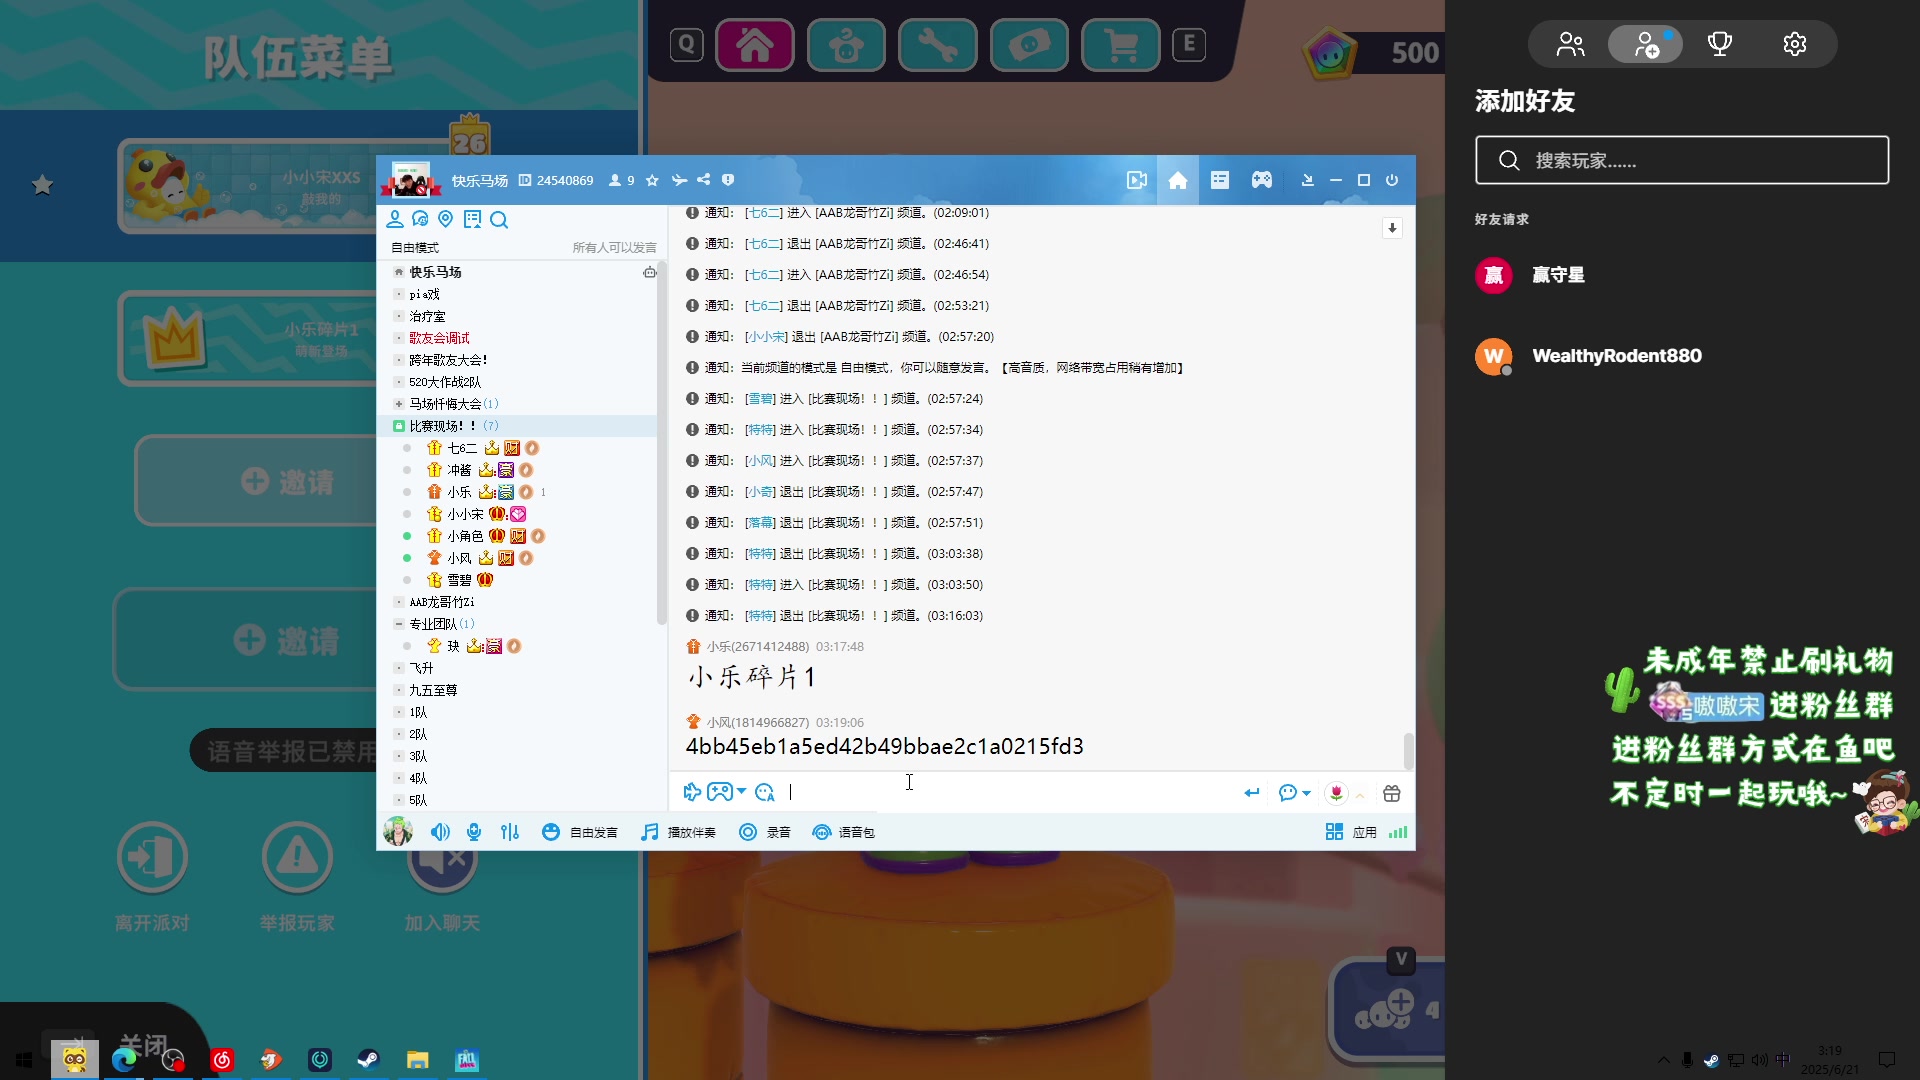This screenshot has height=1080, width=1920.
Task: Open the friends list tab in right panel
Action: pyautogui.click(x=1571, y=44)
